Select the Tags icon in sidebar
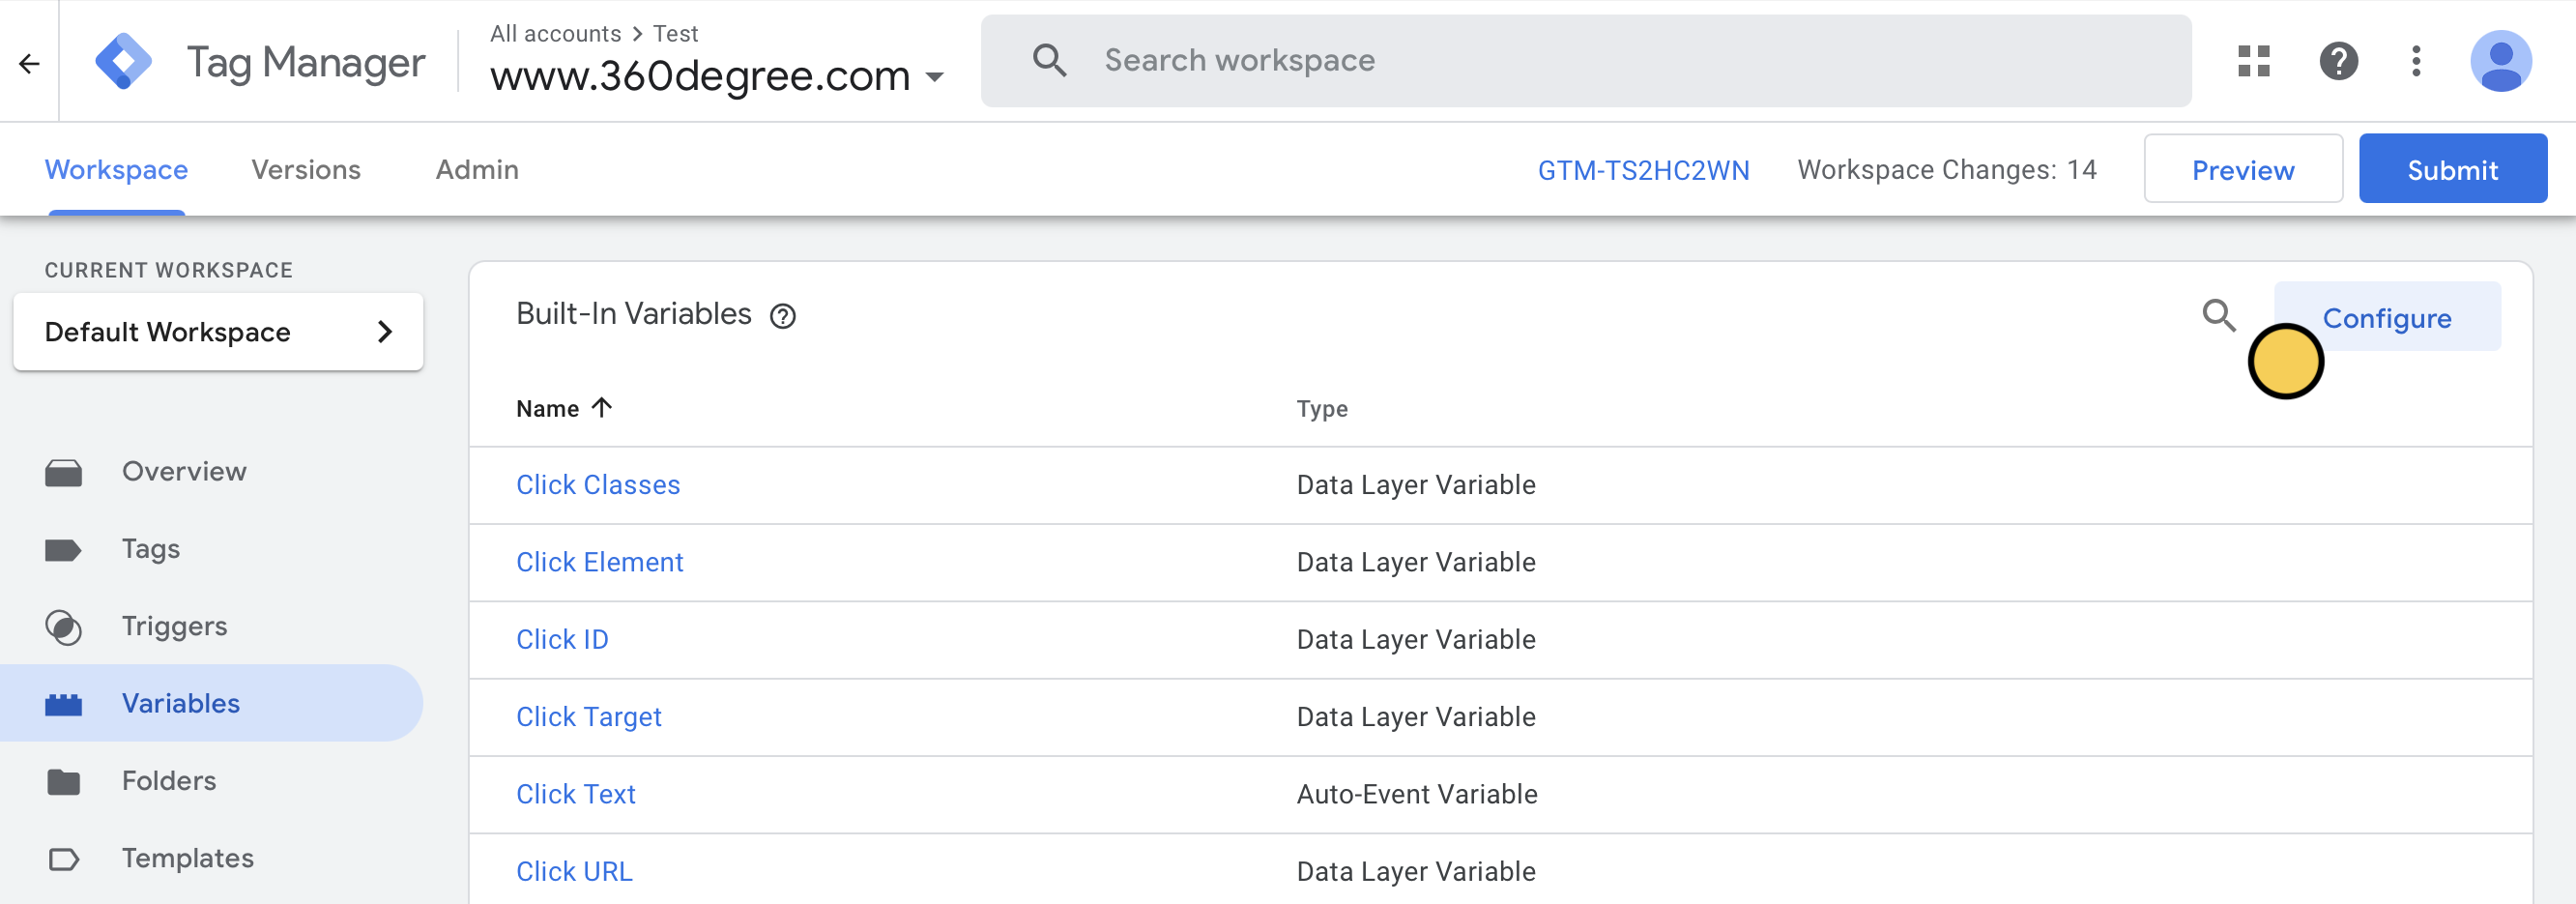The image size is (2576, 904). pos(64,548)
